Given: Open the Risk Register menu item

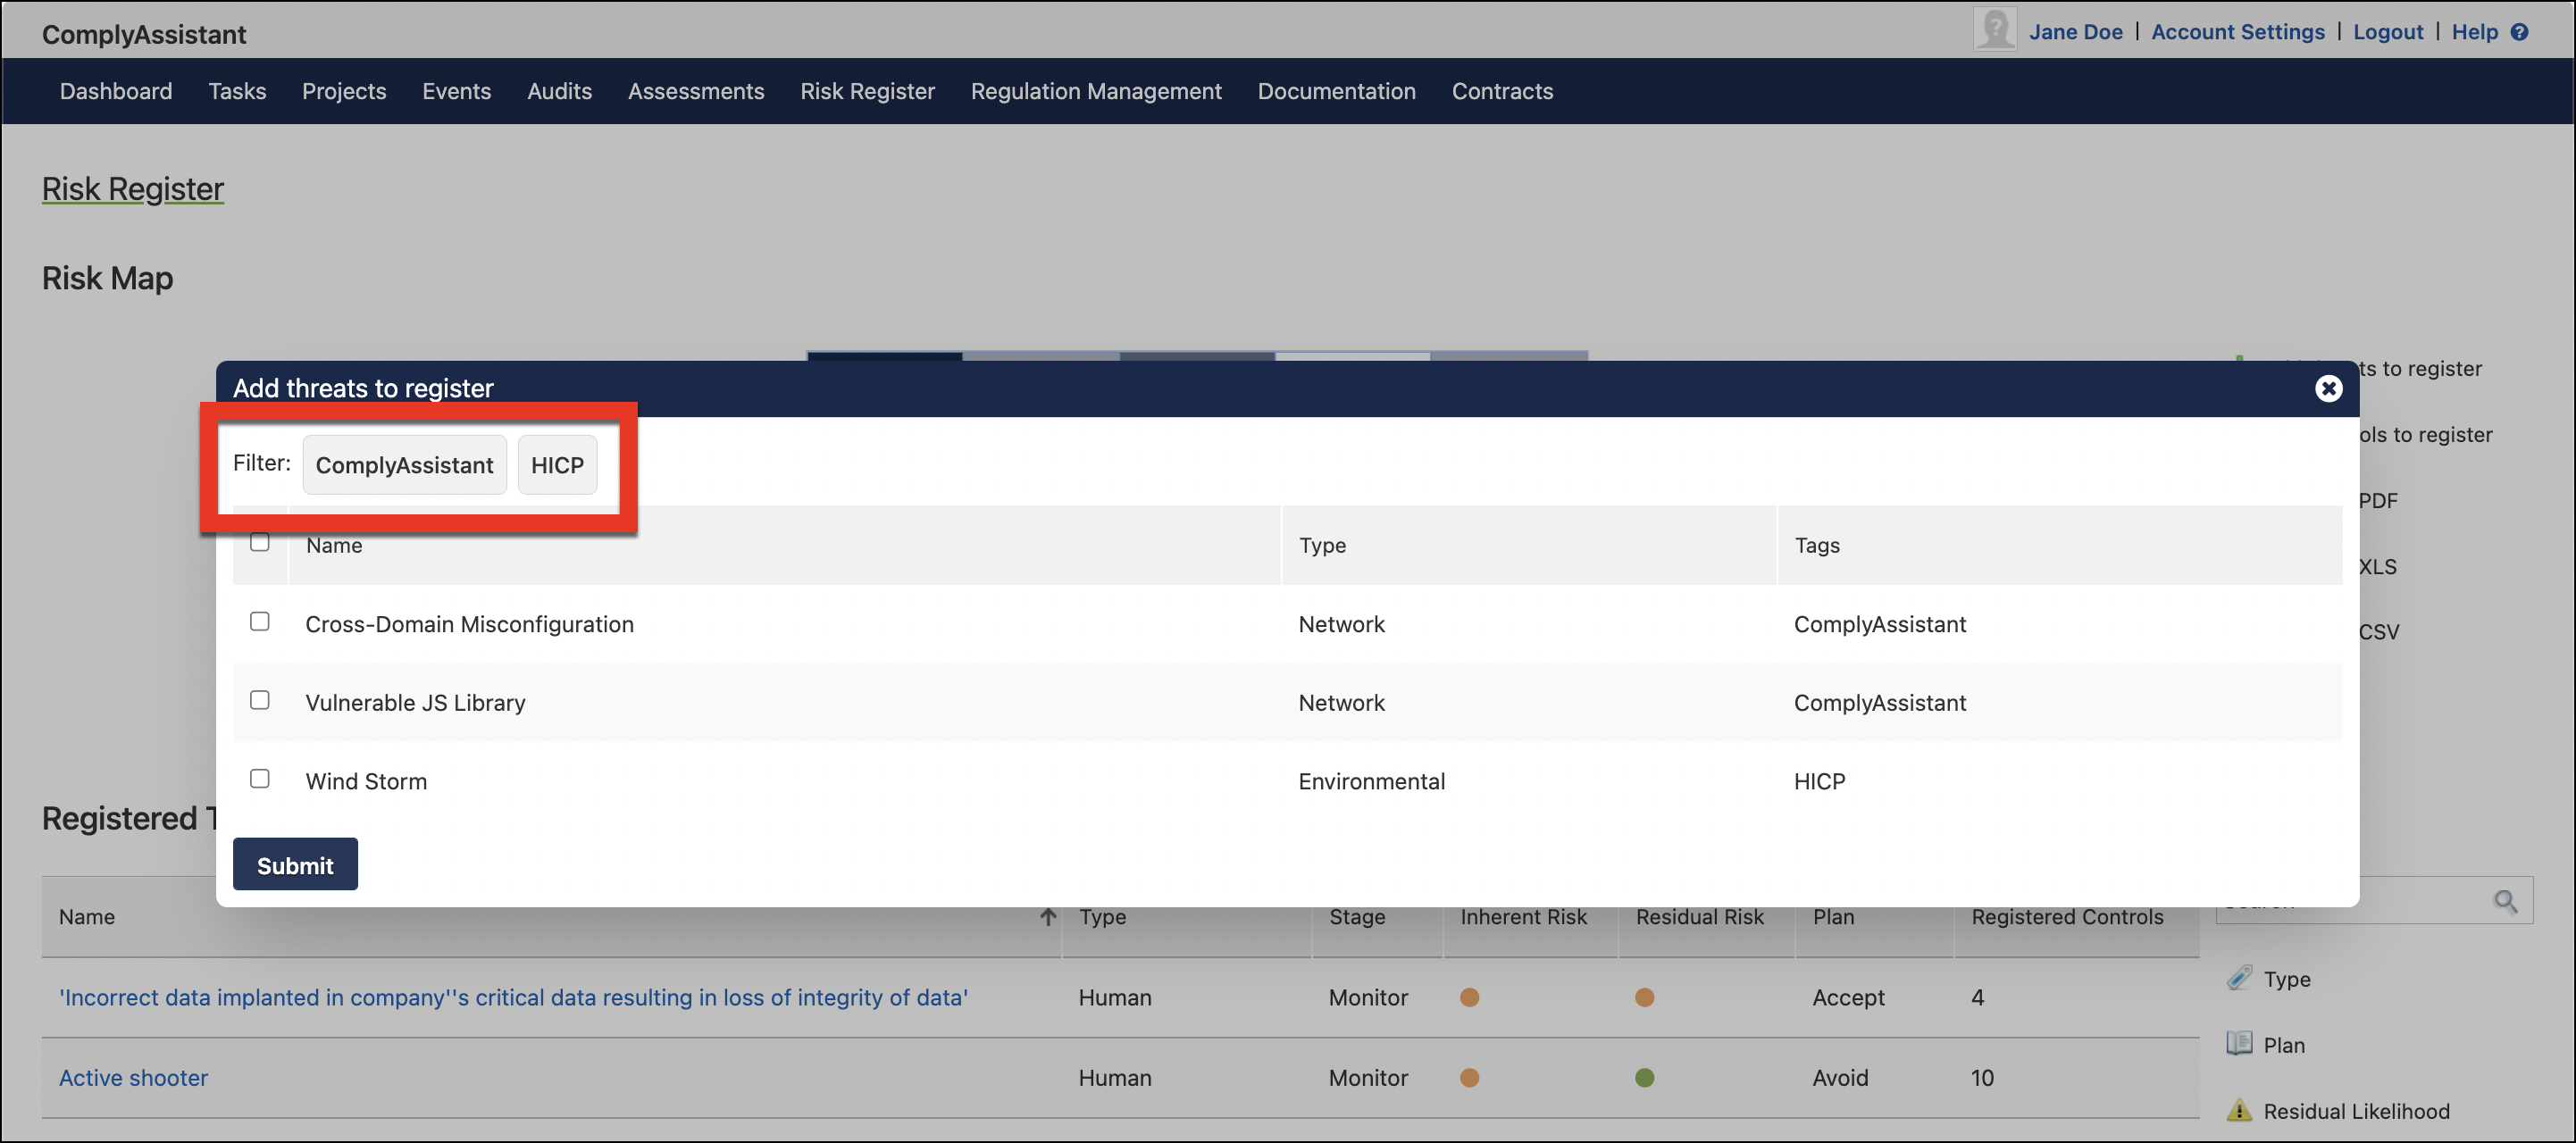Looking at the screenshot, I should [867, 91].
